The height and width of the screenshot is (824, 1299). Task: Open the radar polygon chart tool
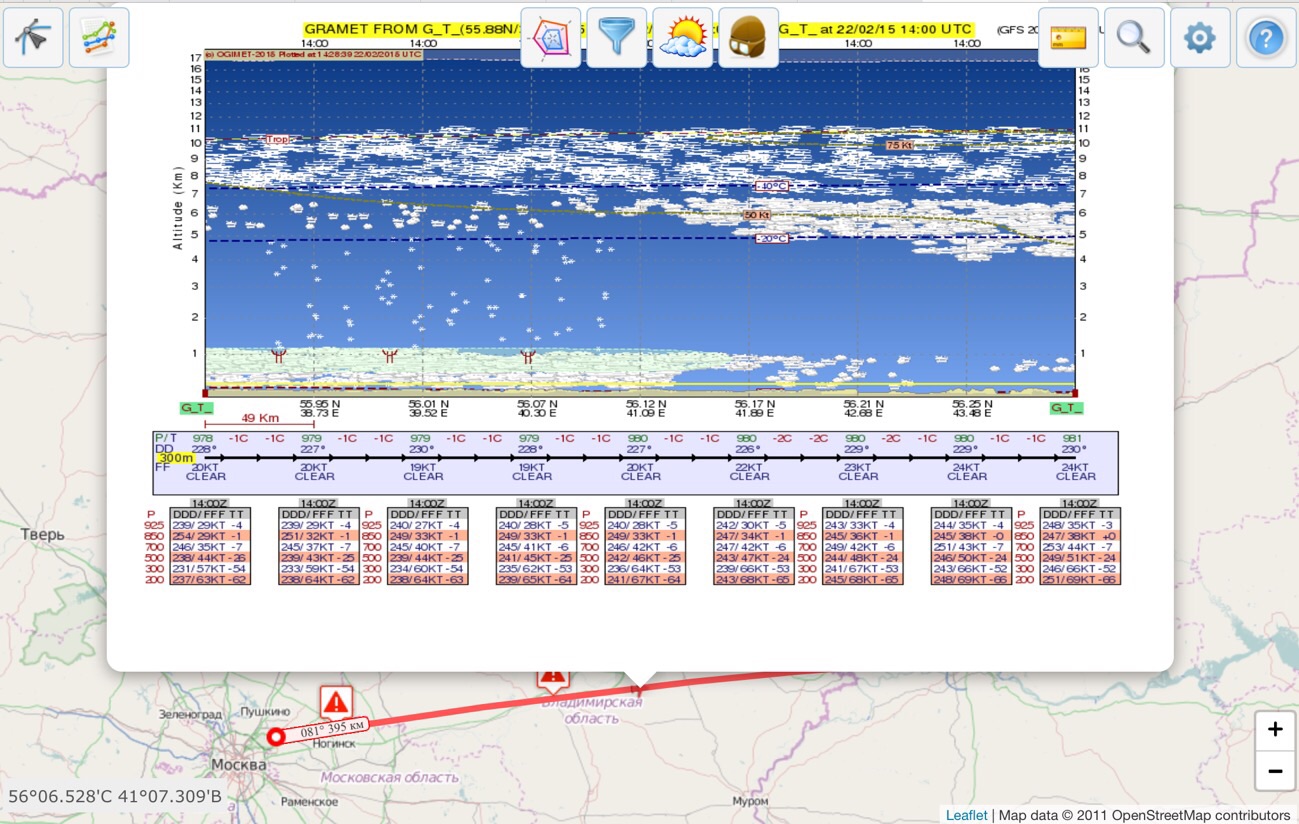point(551,38)
